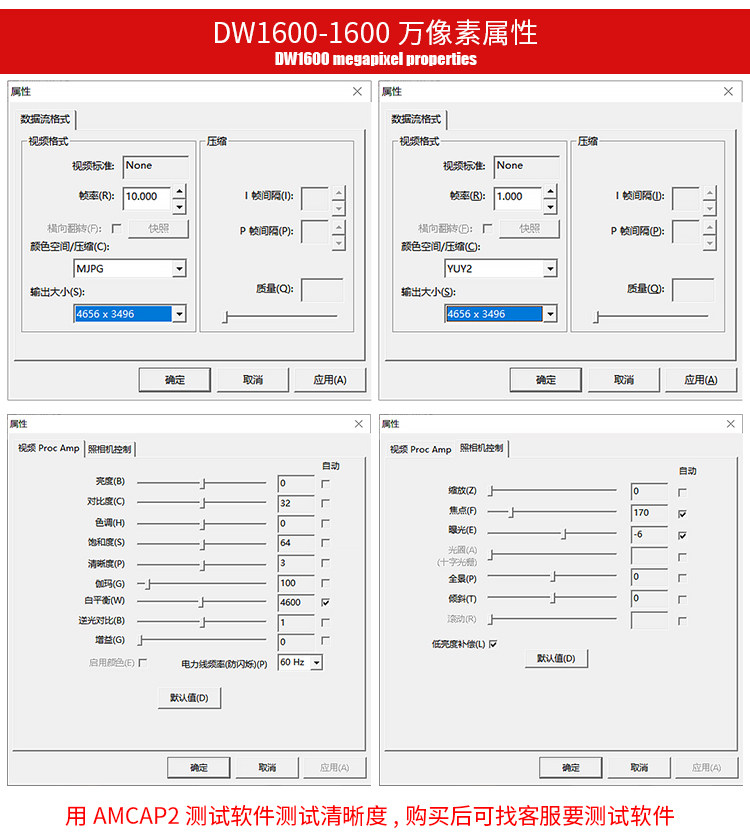Click 应用(A) in the MJPG format dialog
This screenshot has width=750, height=840.
[330, 380]
